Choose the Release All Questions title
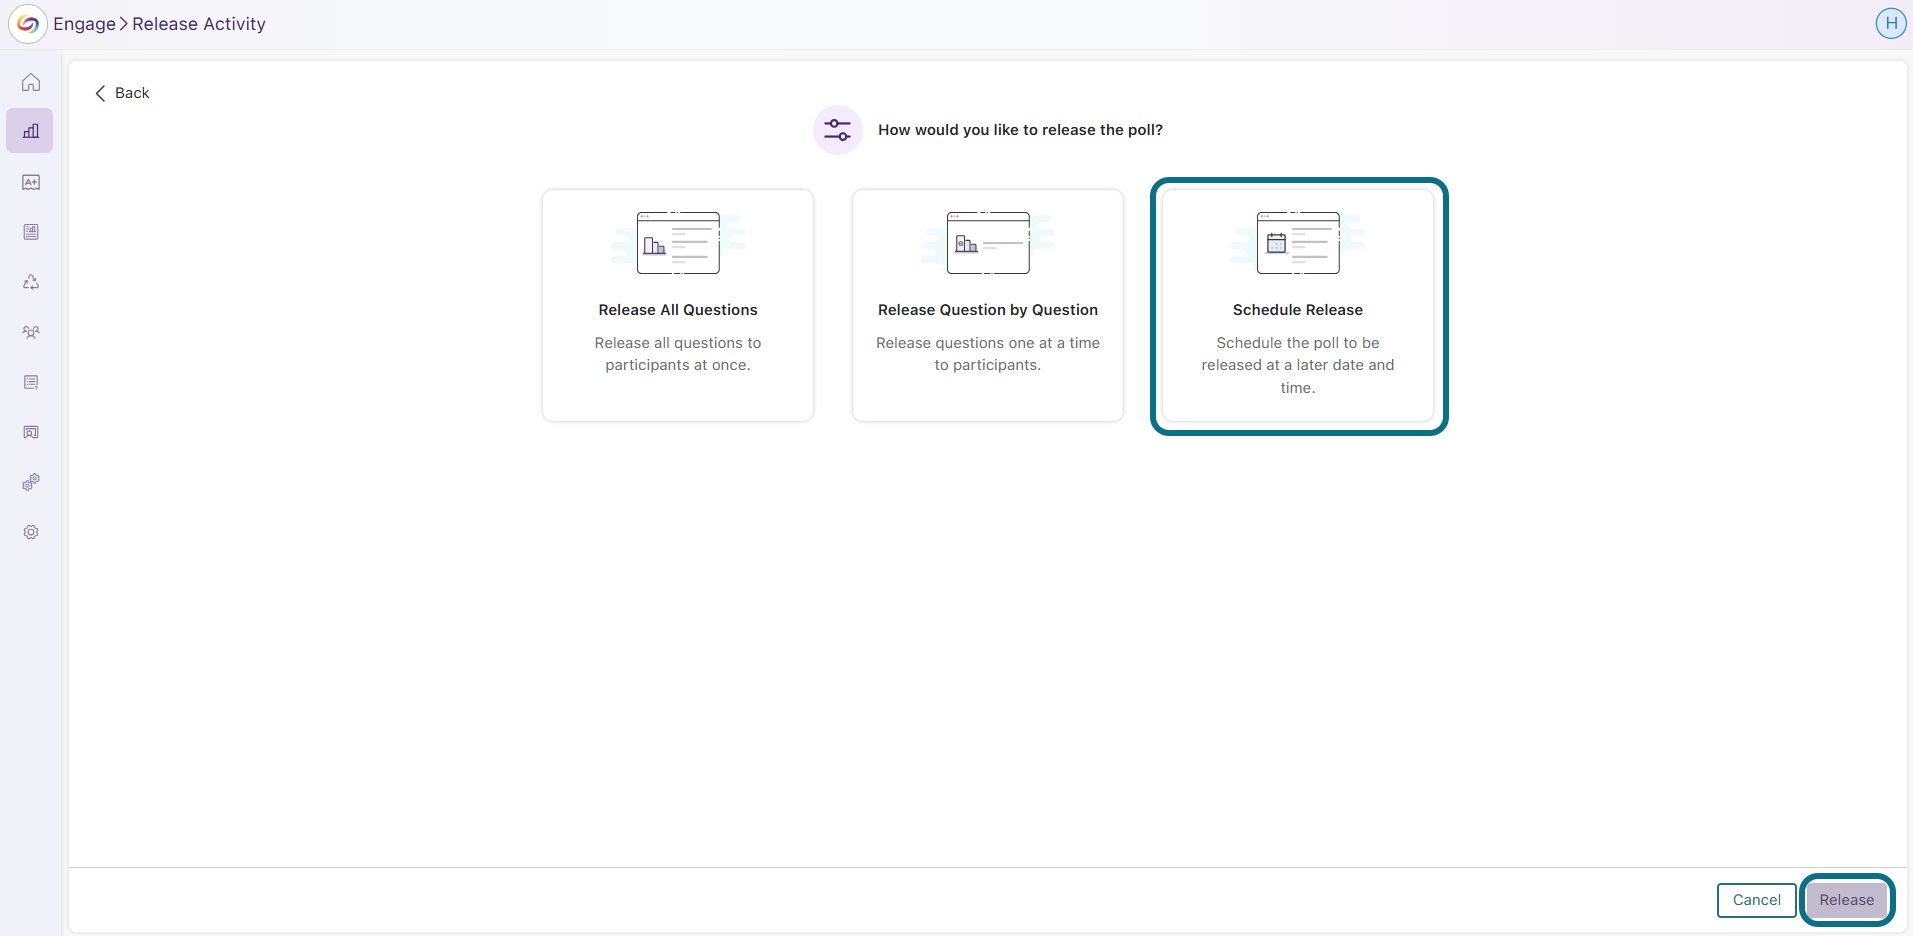 coord(678,310)
